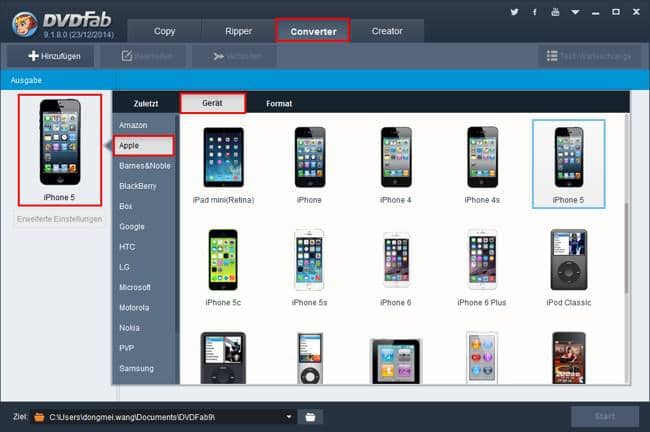The image size is (650, 432).
Task: Choose the iPod Classic device profile
Action: [569, 267]
